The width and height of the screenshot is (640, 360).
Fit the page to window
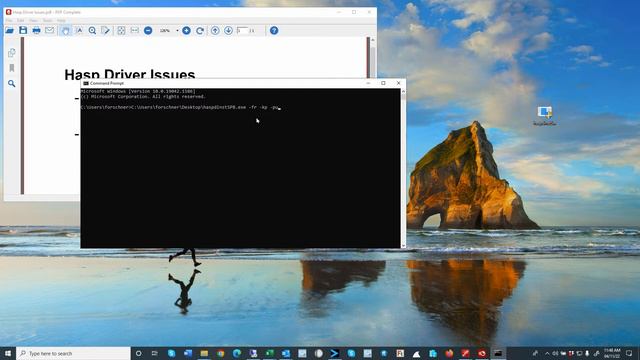click(x=121, y=31)
